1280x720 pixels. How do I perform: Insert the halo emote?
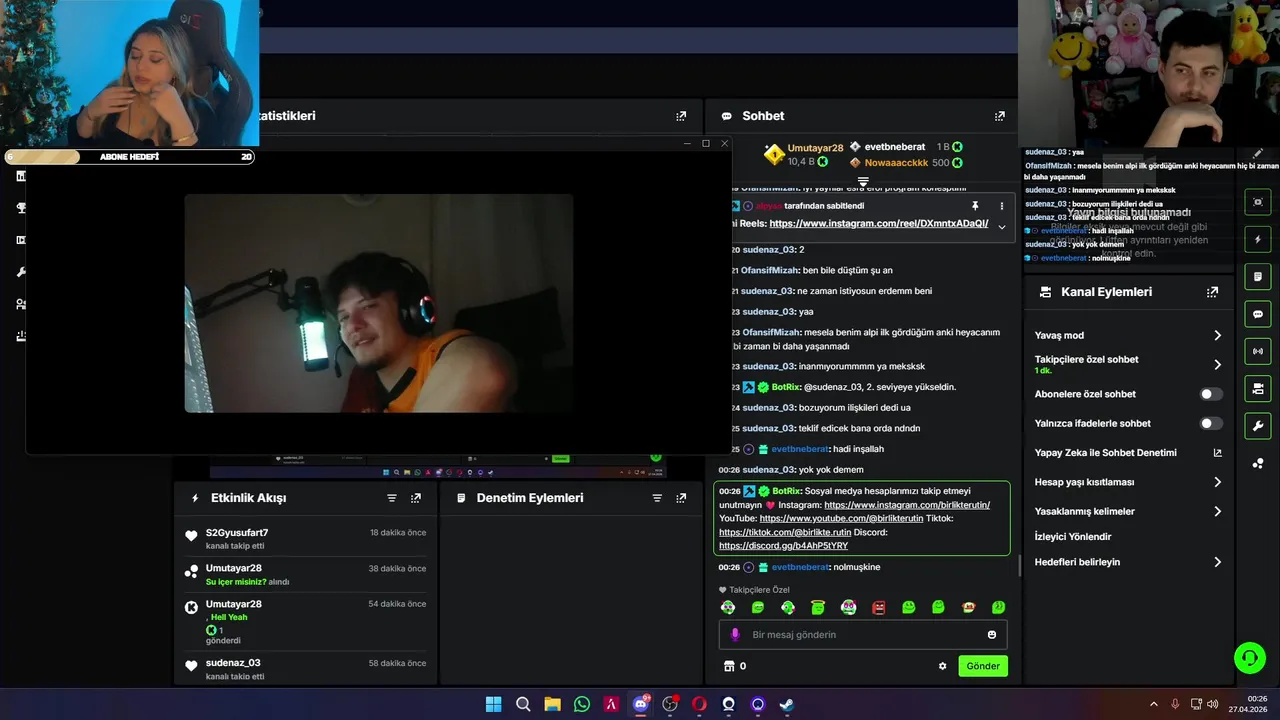(x=818, y=607)
